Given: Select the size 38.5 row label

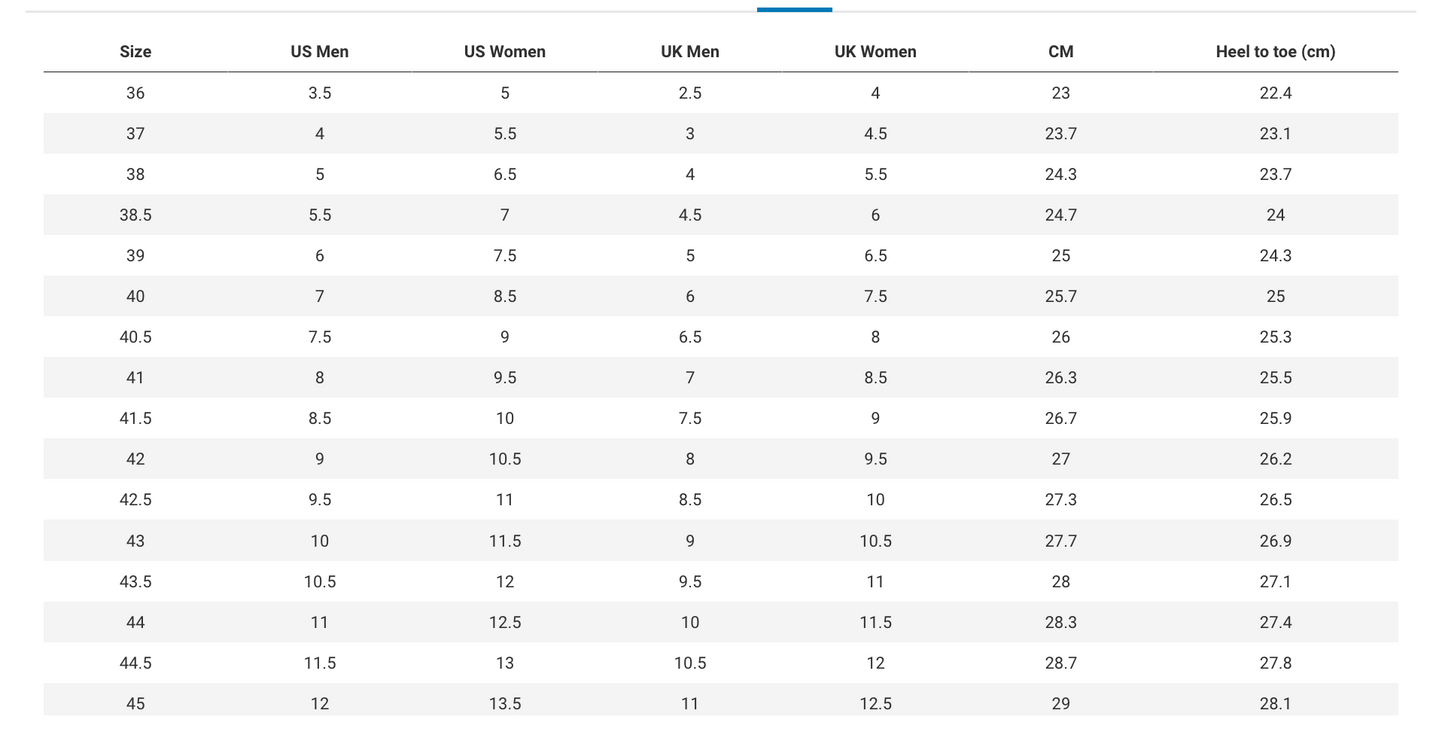Looking at the screenshot, I should (x=135, y=215).
